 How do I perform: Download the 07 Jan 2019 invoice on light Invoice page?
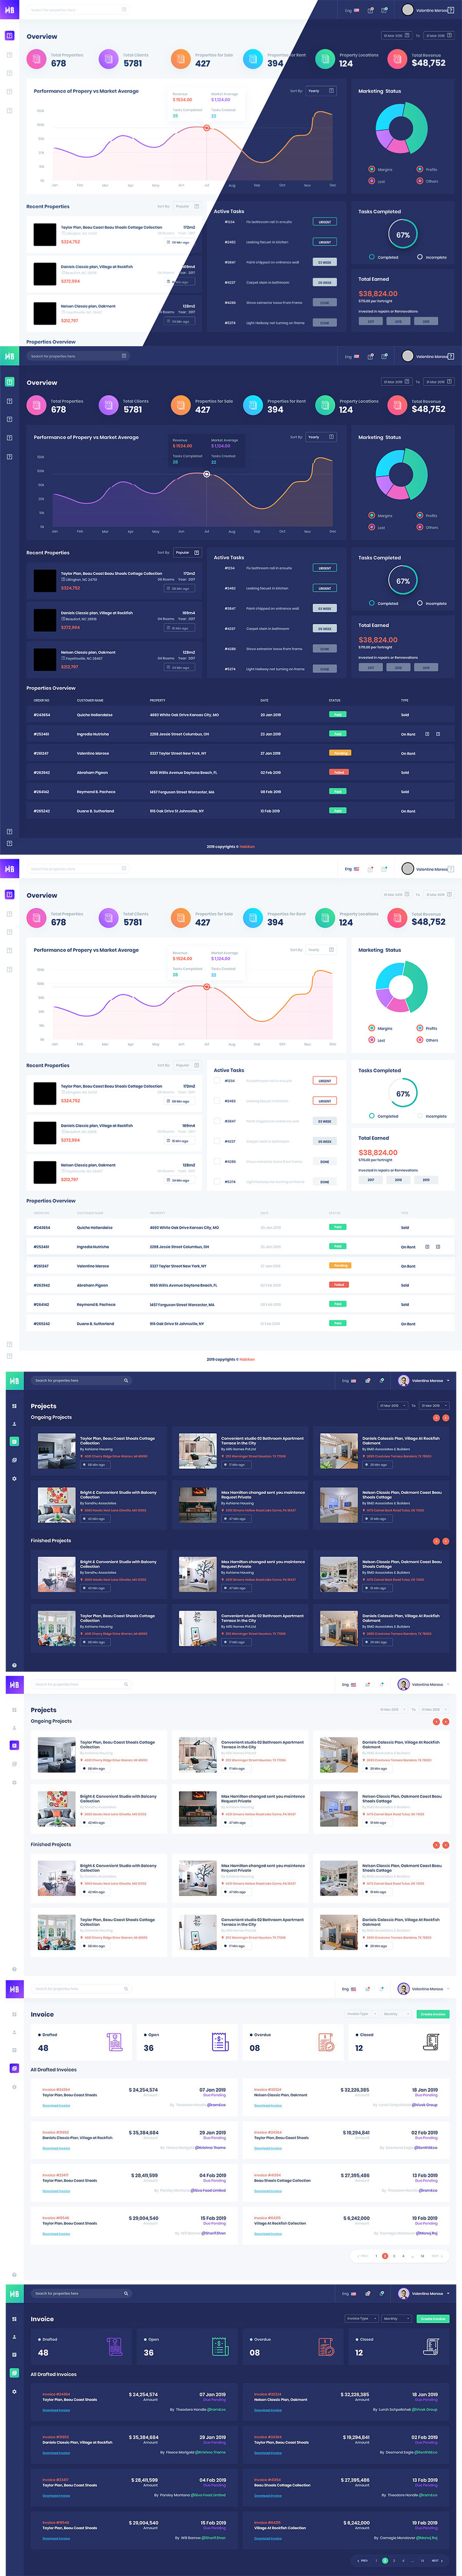56,2105
